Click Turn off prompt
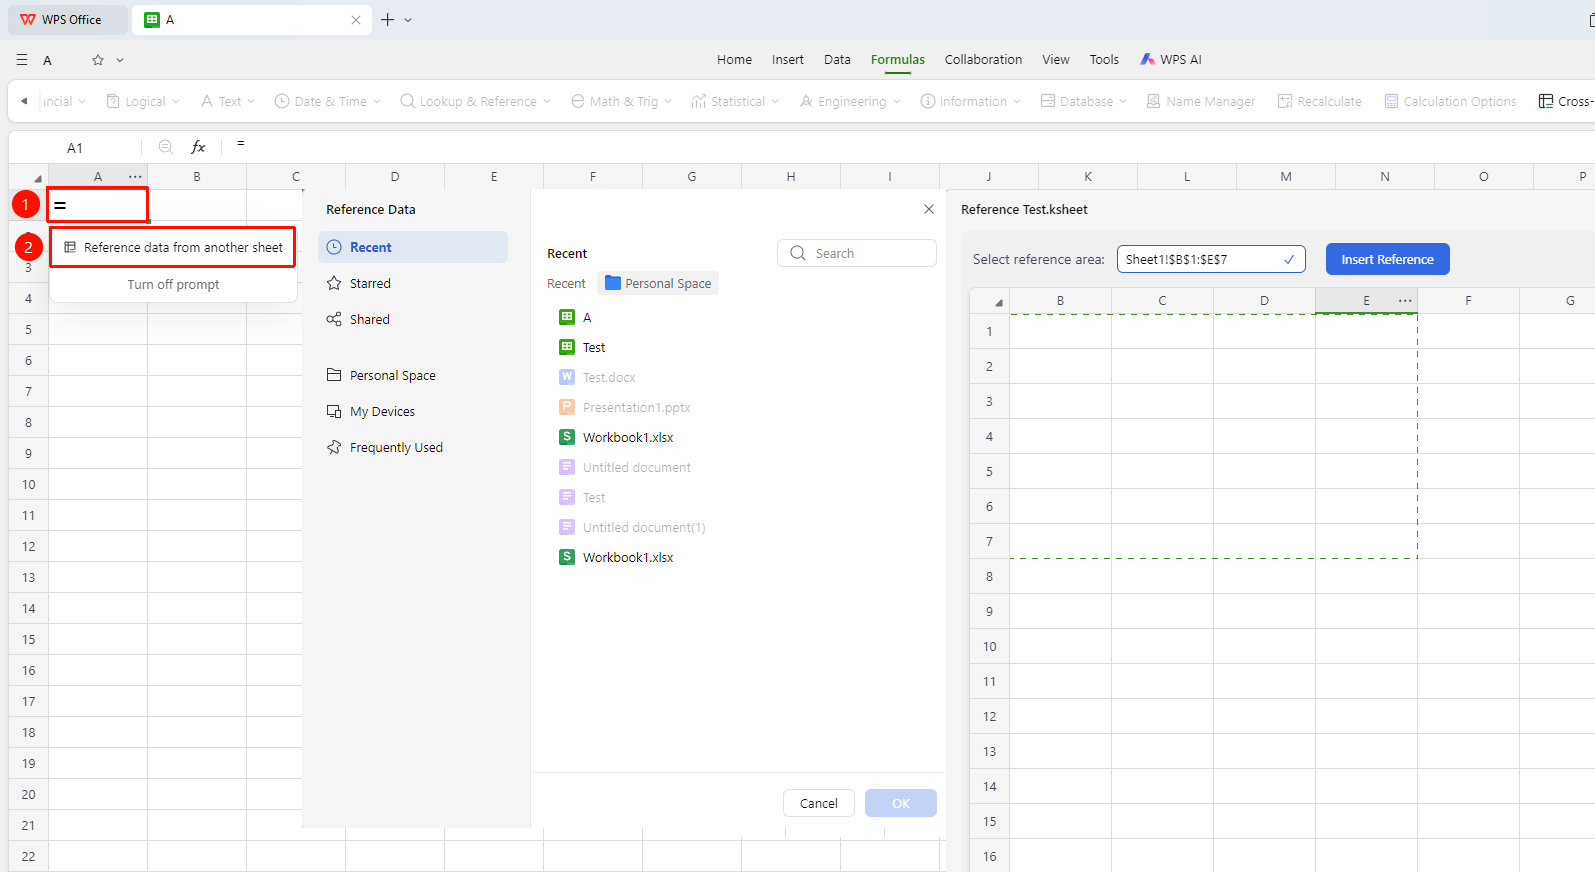The image size is (1595, 872). pos(173,284)
